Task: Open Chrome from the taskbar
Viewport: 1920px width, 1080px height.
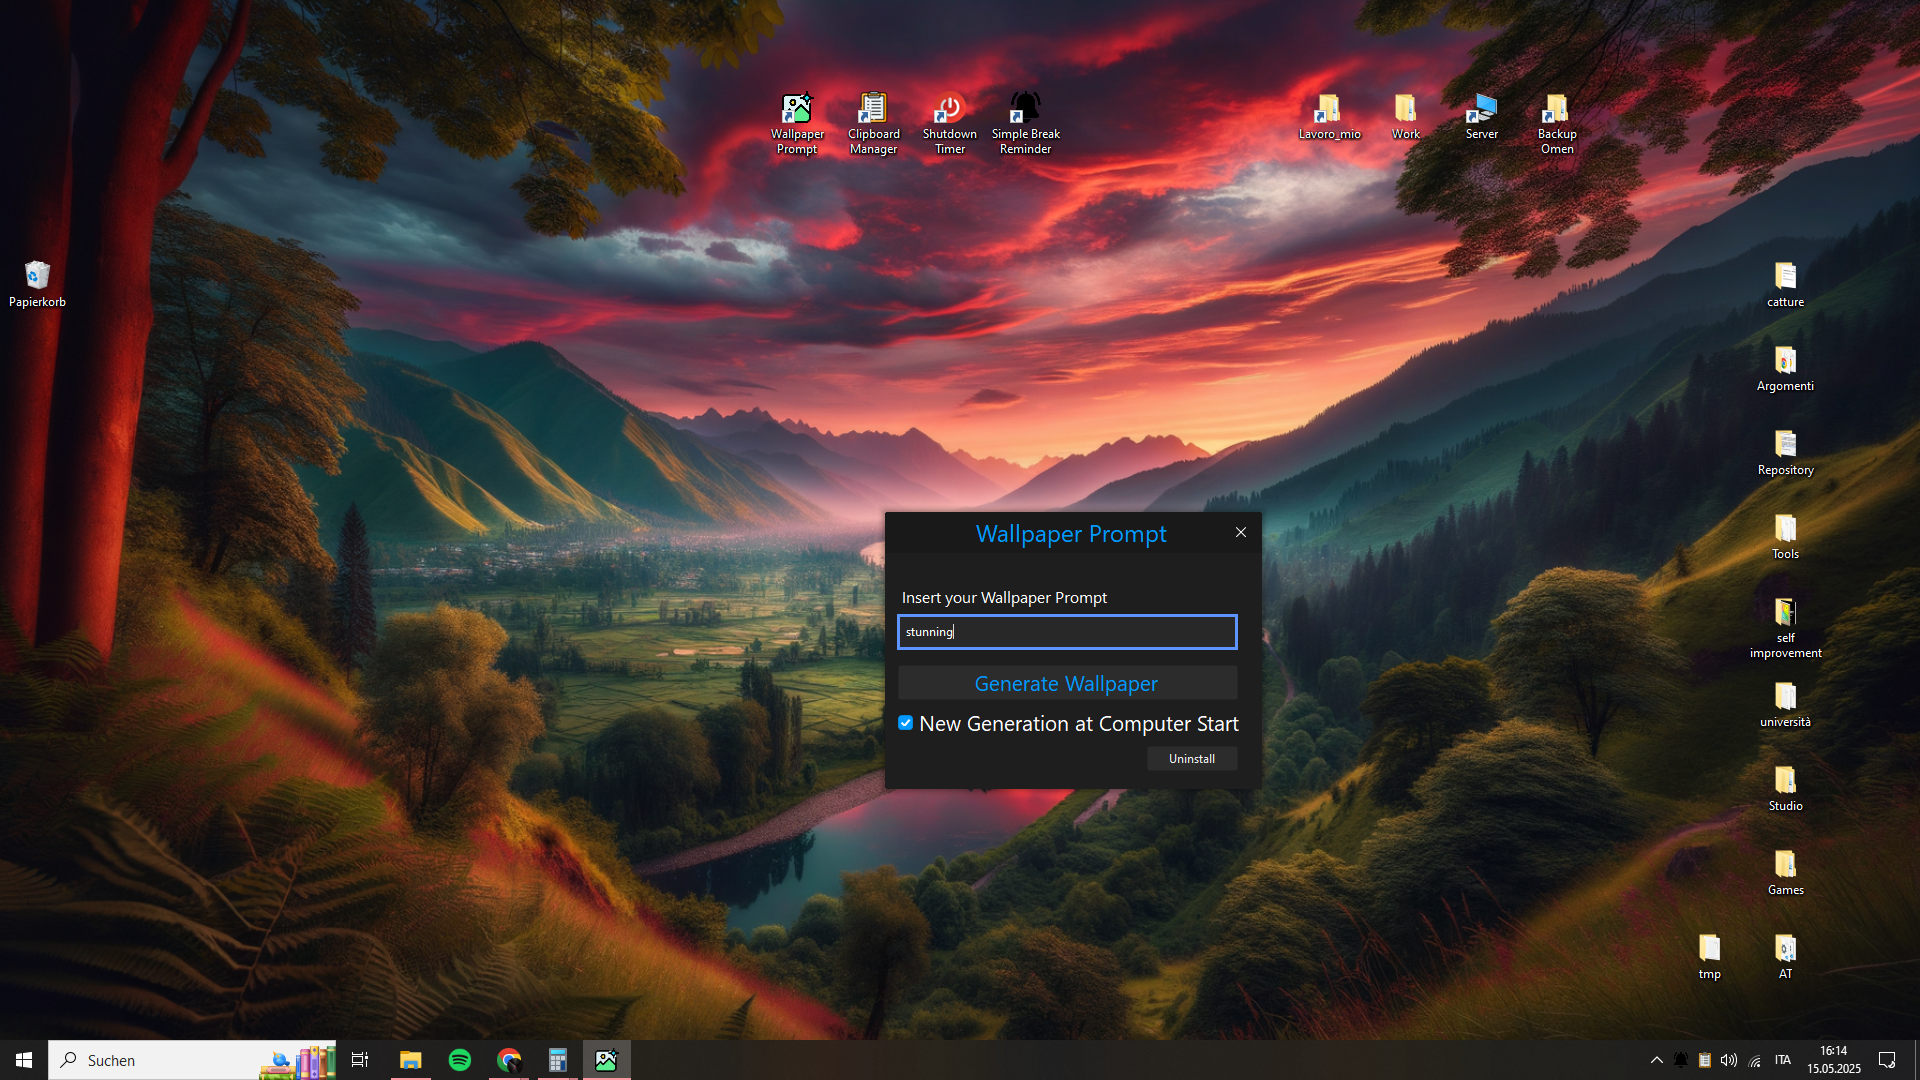Action: point(509,1060)
